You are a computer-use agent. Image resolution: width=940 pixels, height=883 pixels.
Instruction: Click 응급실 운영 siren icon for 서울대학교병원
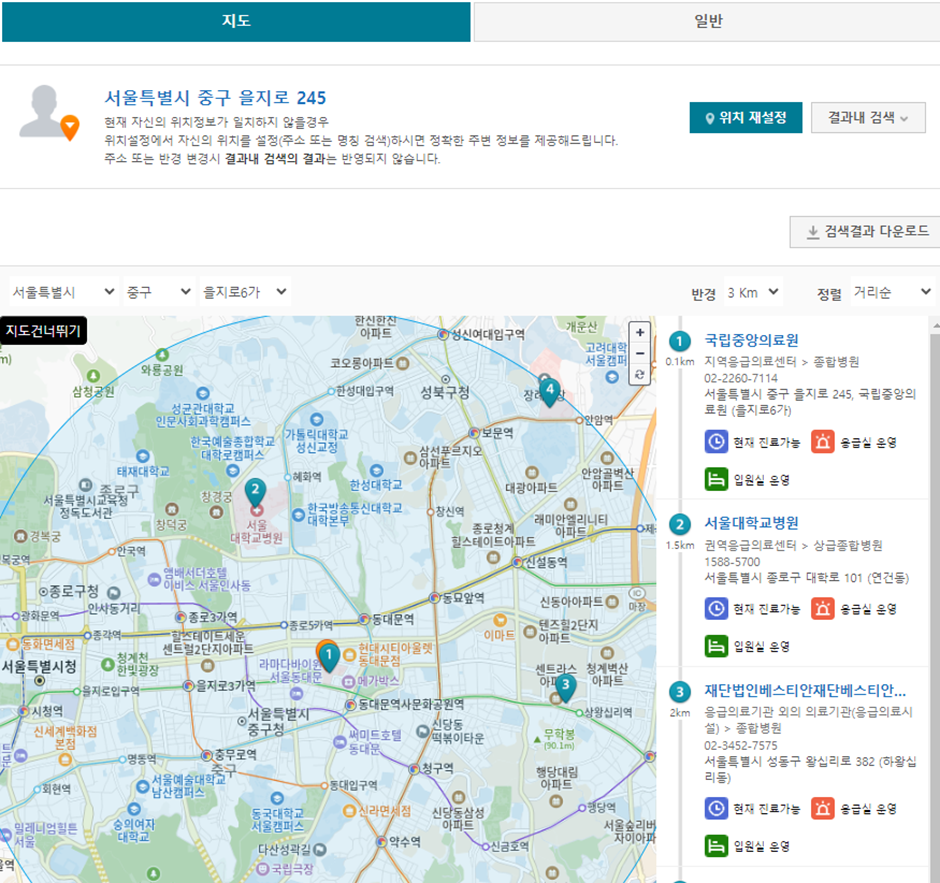pyautogui.click(x=822, y=609)
